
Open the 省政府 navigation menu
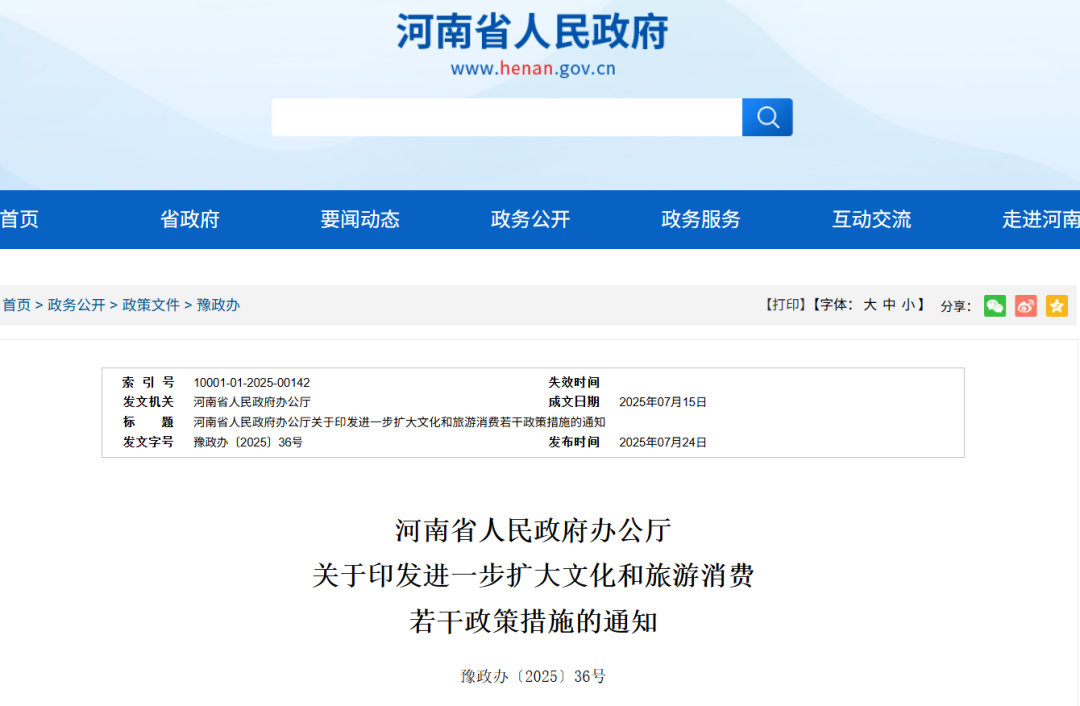coord(190,219)
